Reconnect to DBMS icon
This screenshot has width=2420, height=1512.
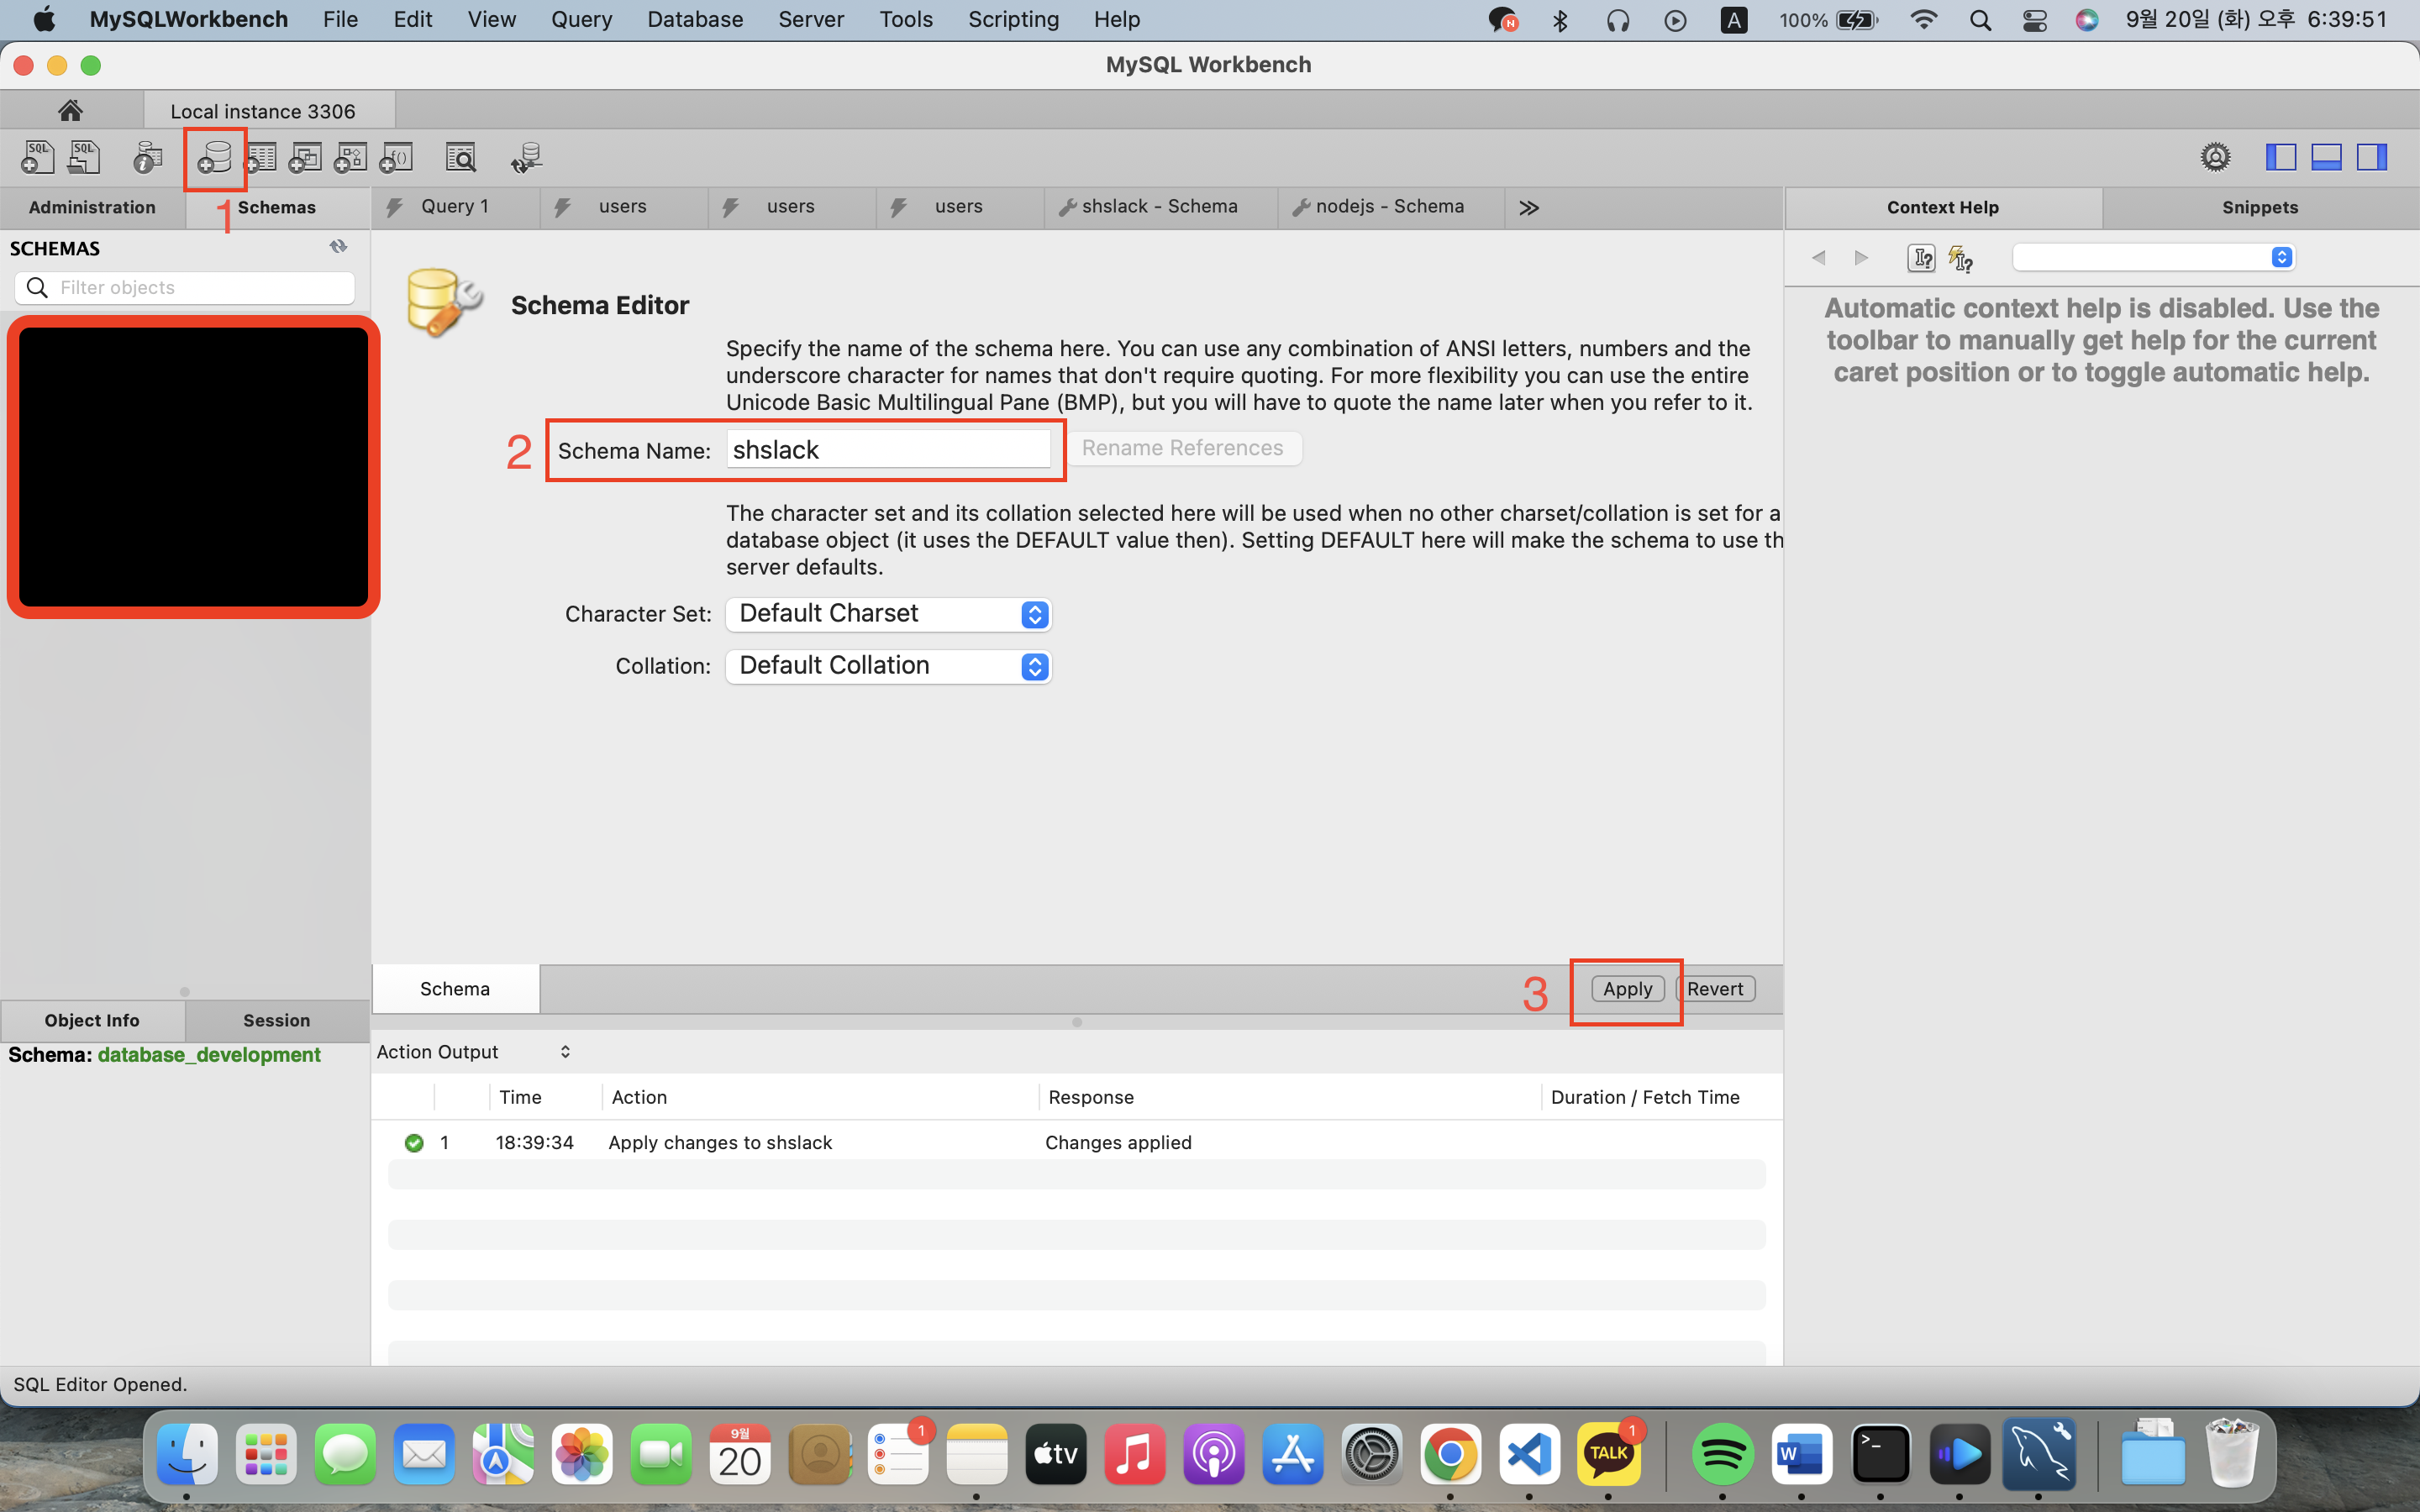click(526, 157)
